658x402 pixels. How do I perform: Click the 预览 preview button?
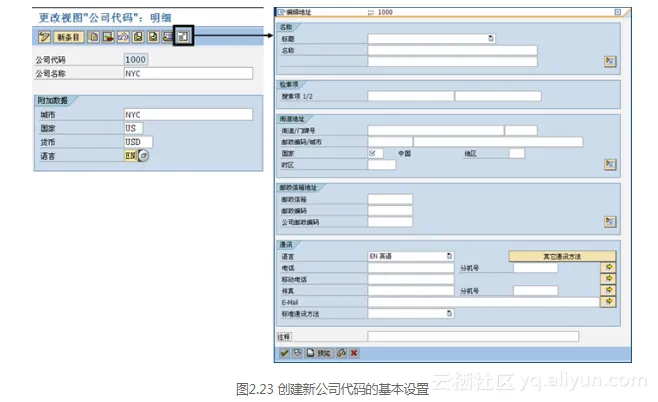coord(319,353)
